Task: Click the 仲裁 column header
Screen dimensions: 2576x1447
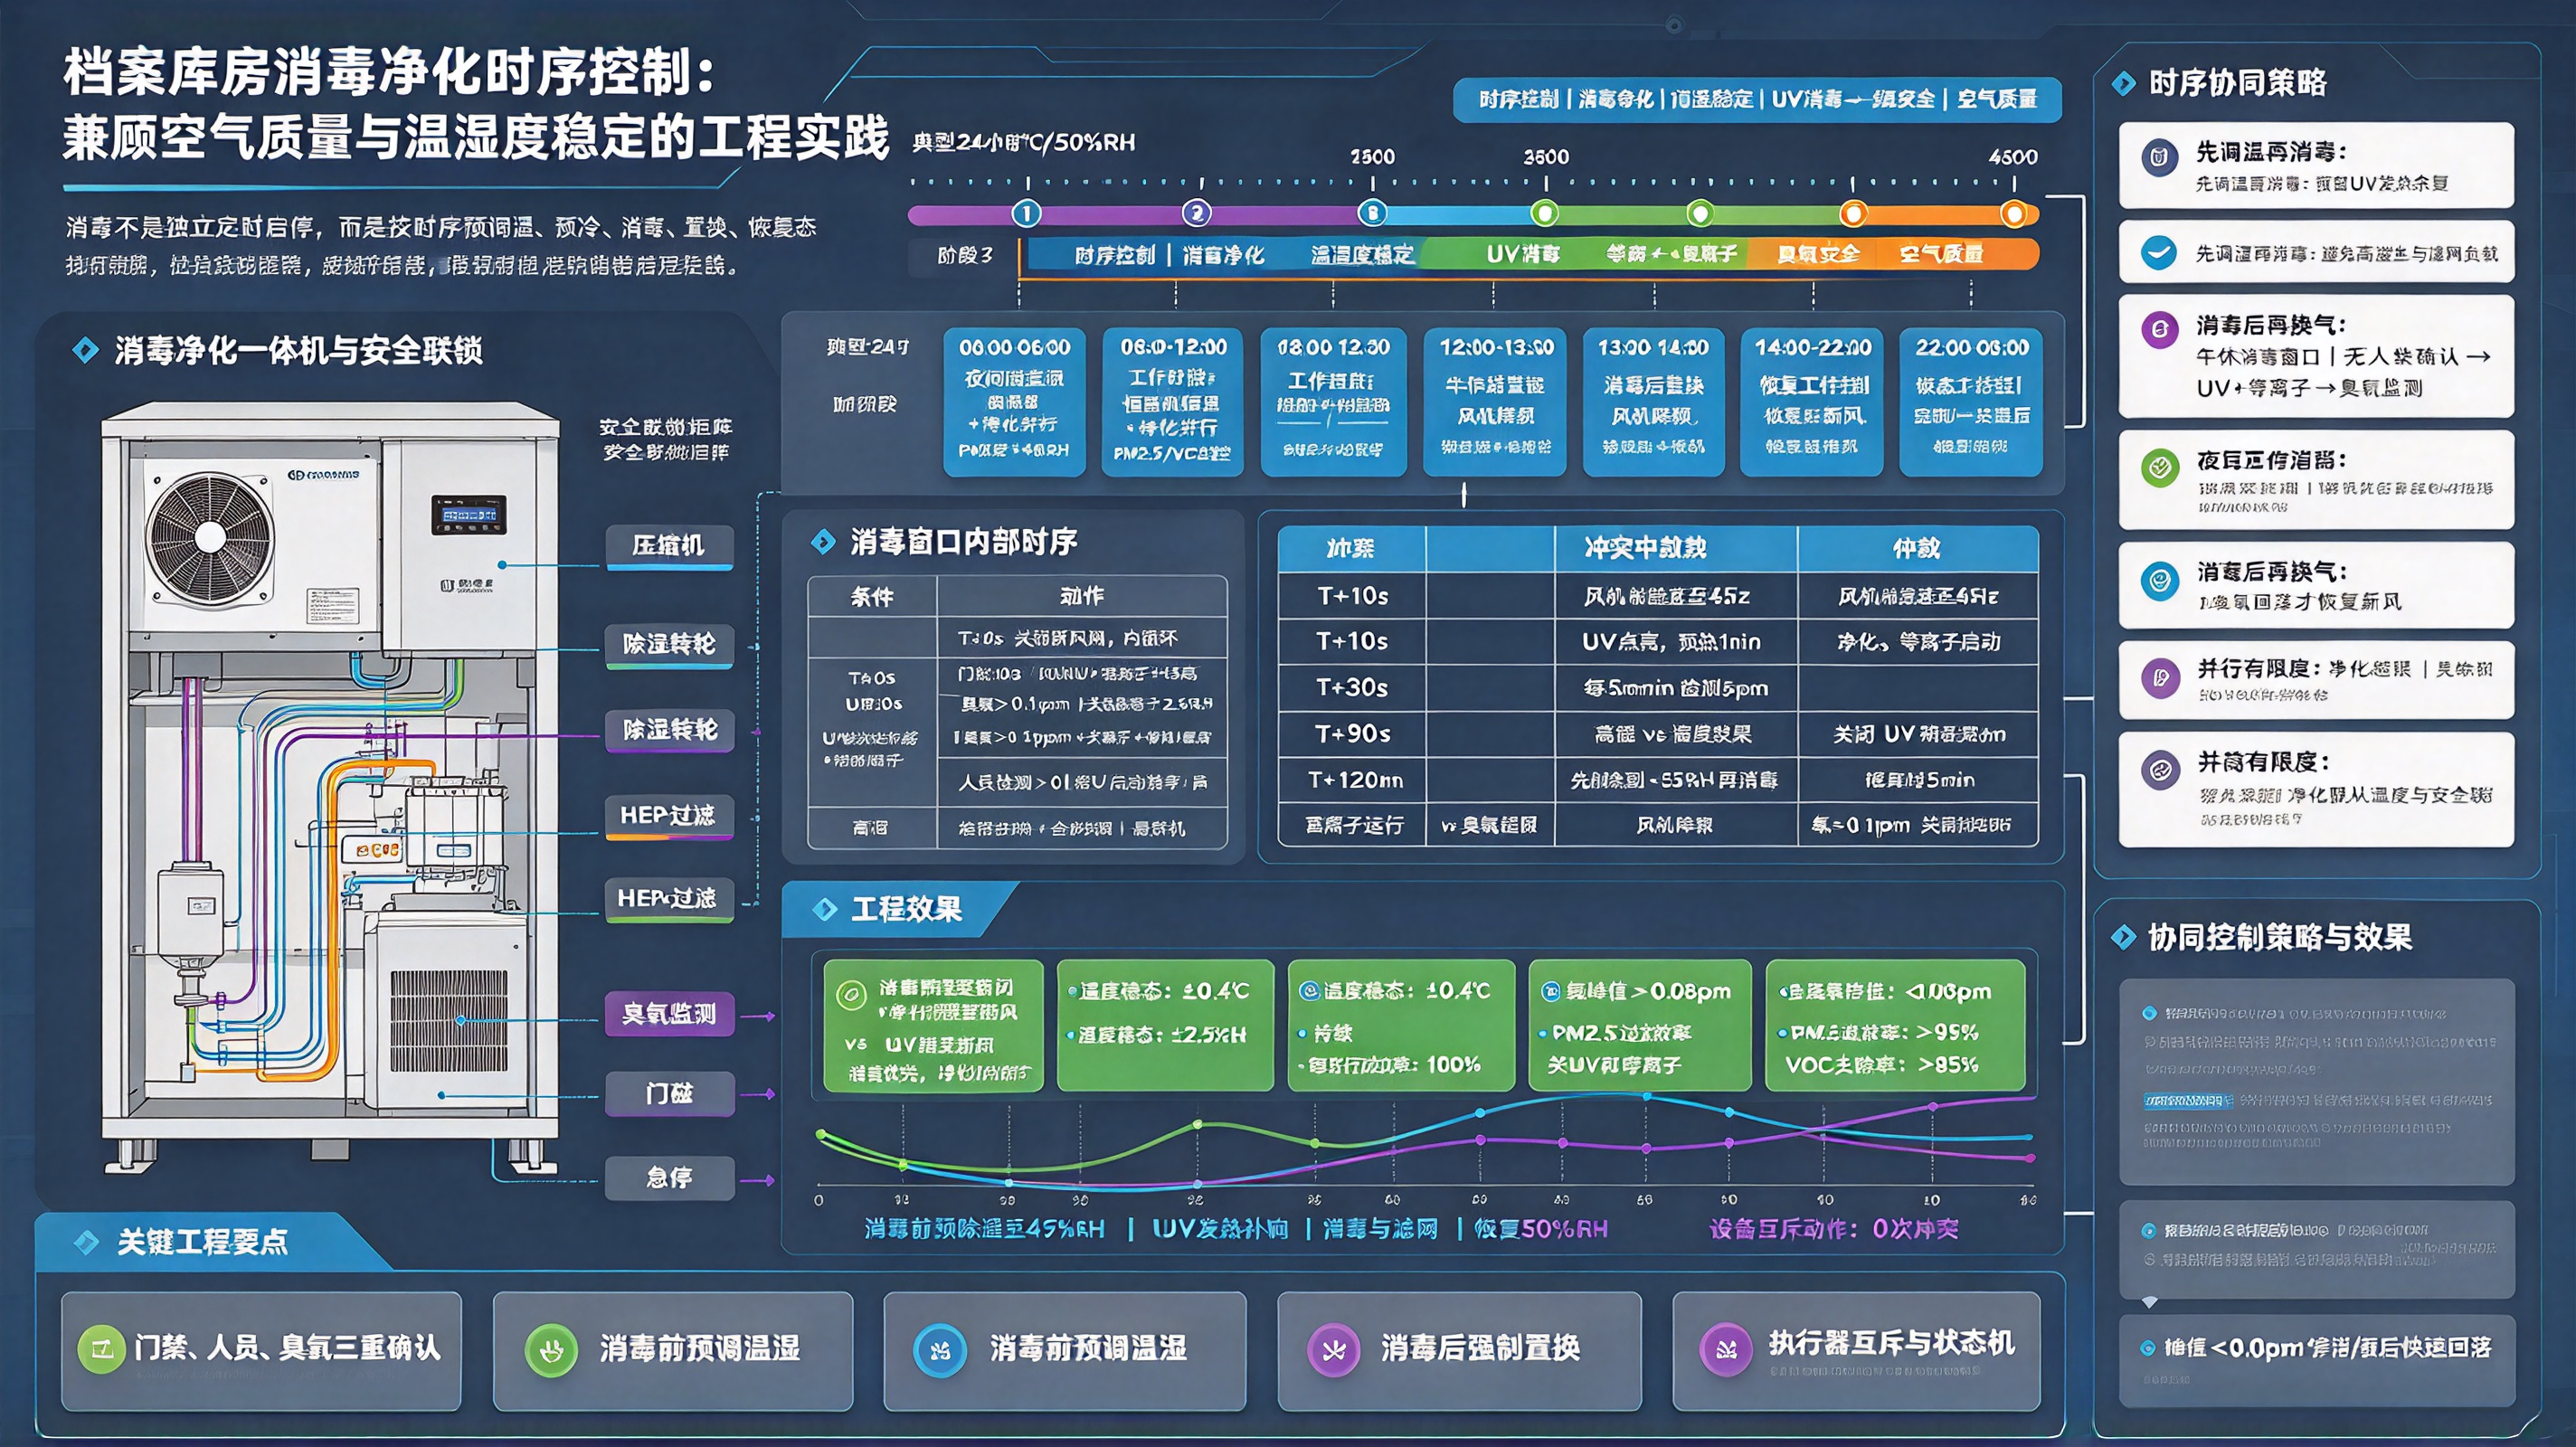Action: pos(1917,548)
